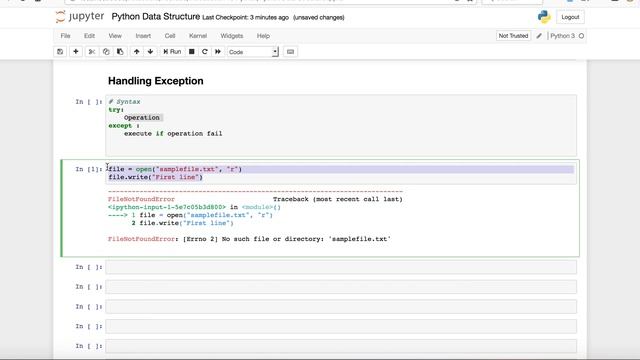Click the (unsaved changes) status text
This screenshot has width=640, height=360.
[x=319, y=18]
